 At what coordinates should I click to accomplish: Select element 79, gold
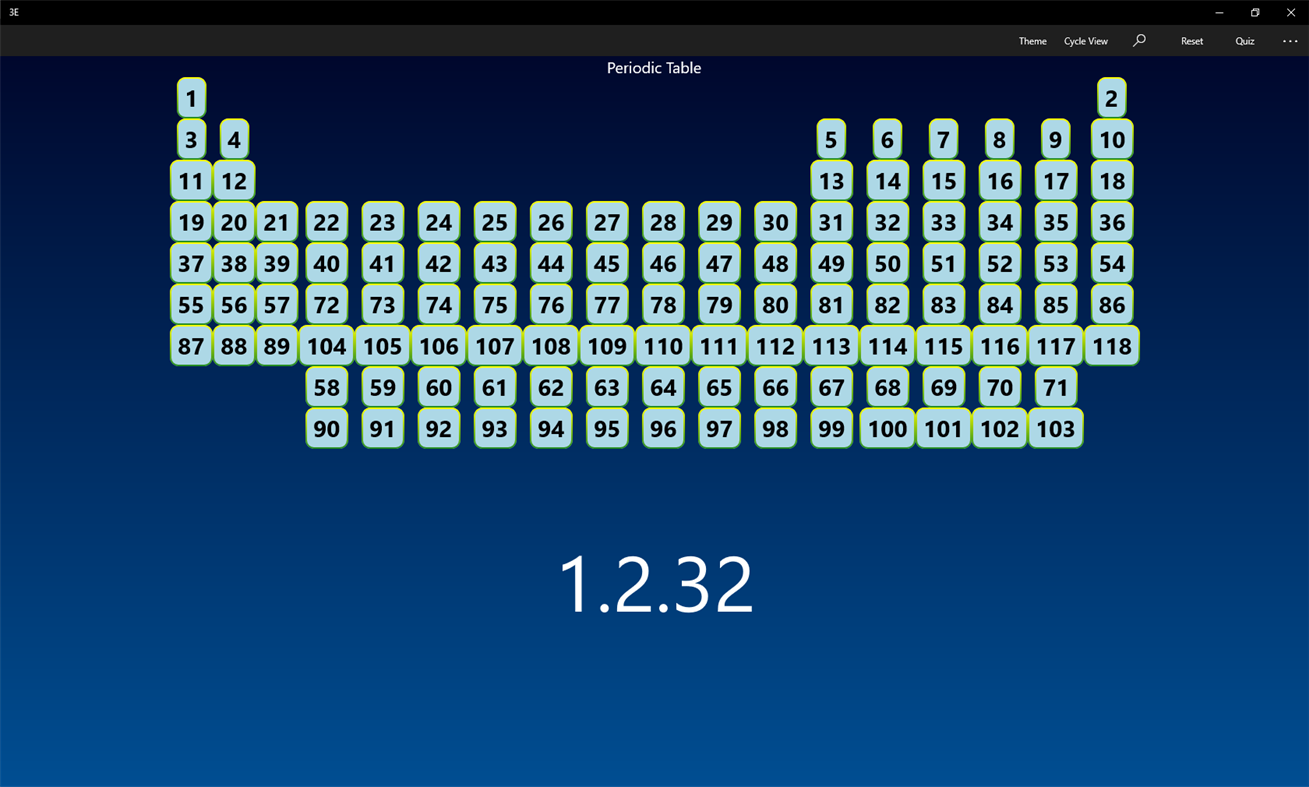click(718, 304)
